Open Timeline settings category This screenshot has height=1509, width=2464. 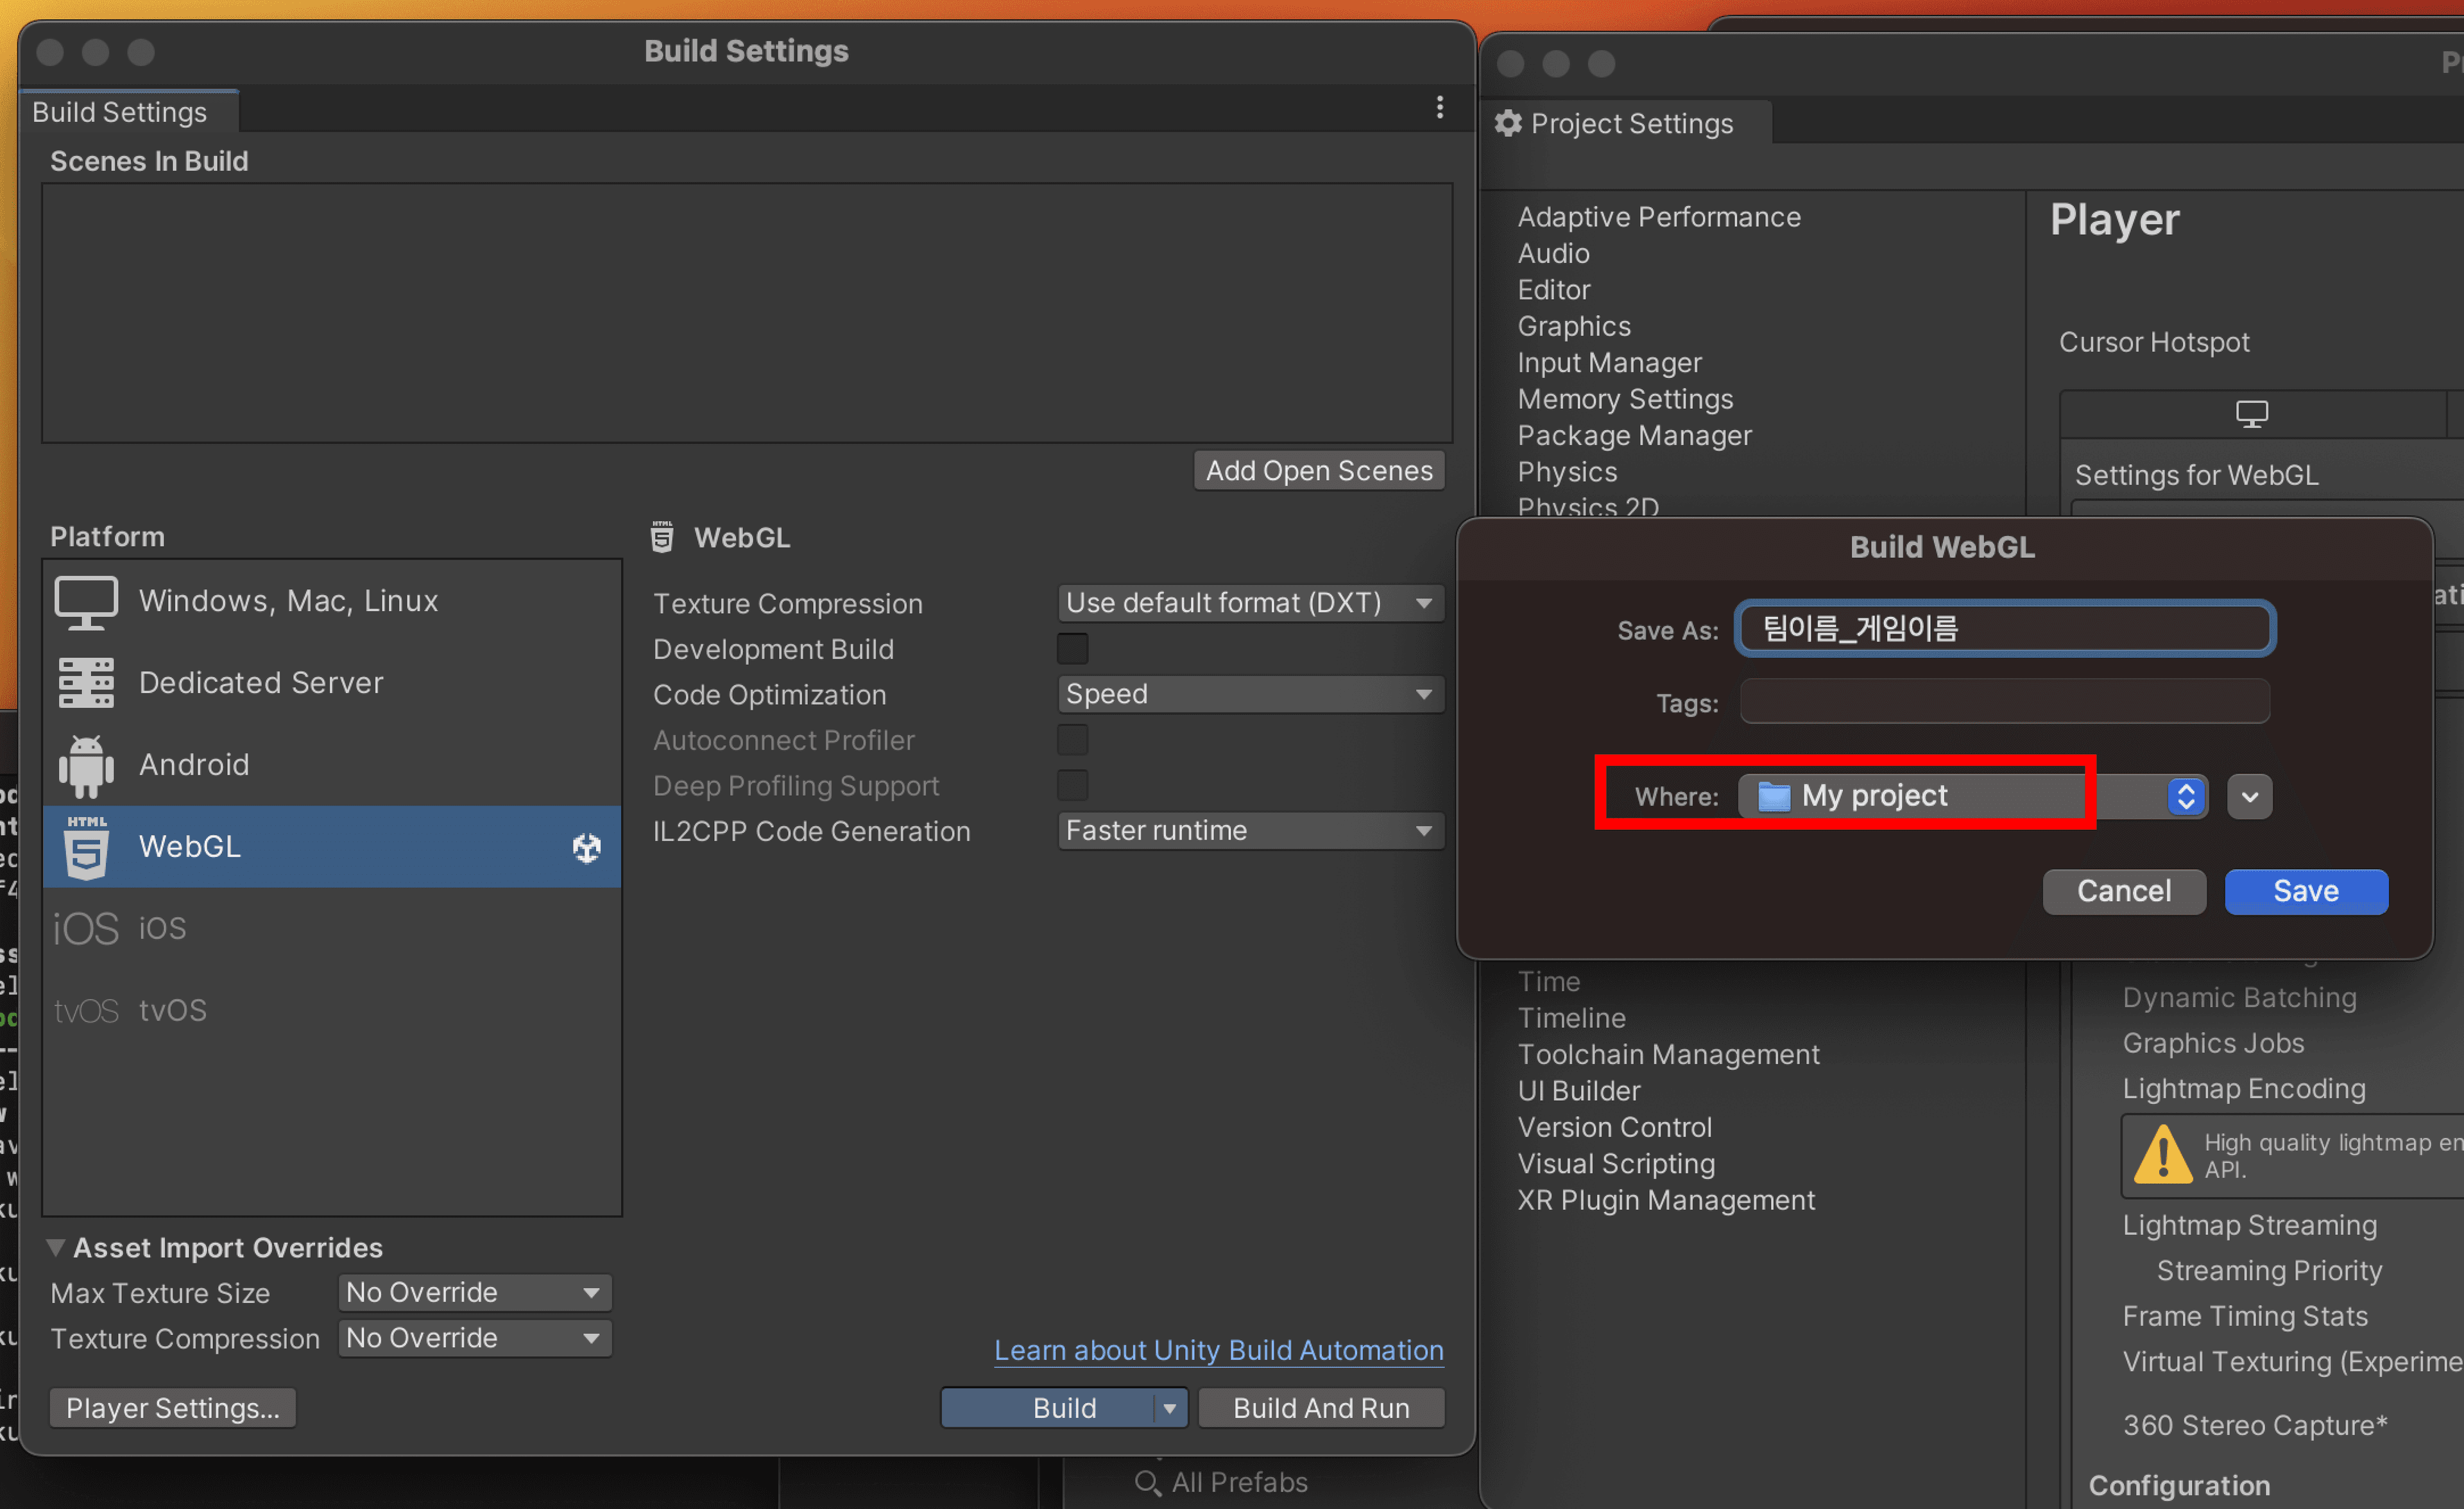[1571, 1018]
